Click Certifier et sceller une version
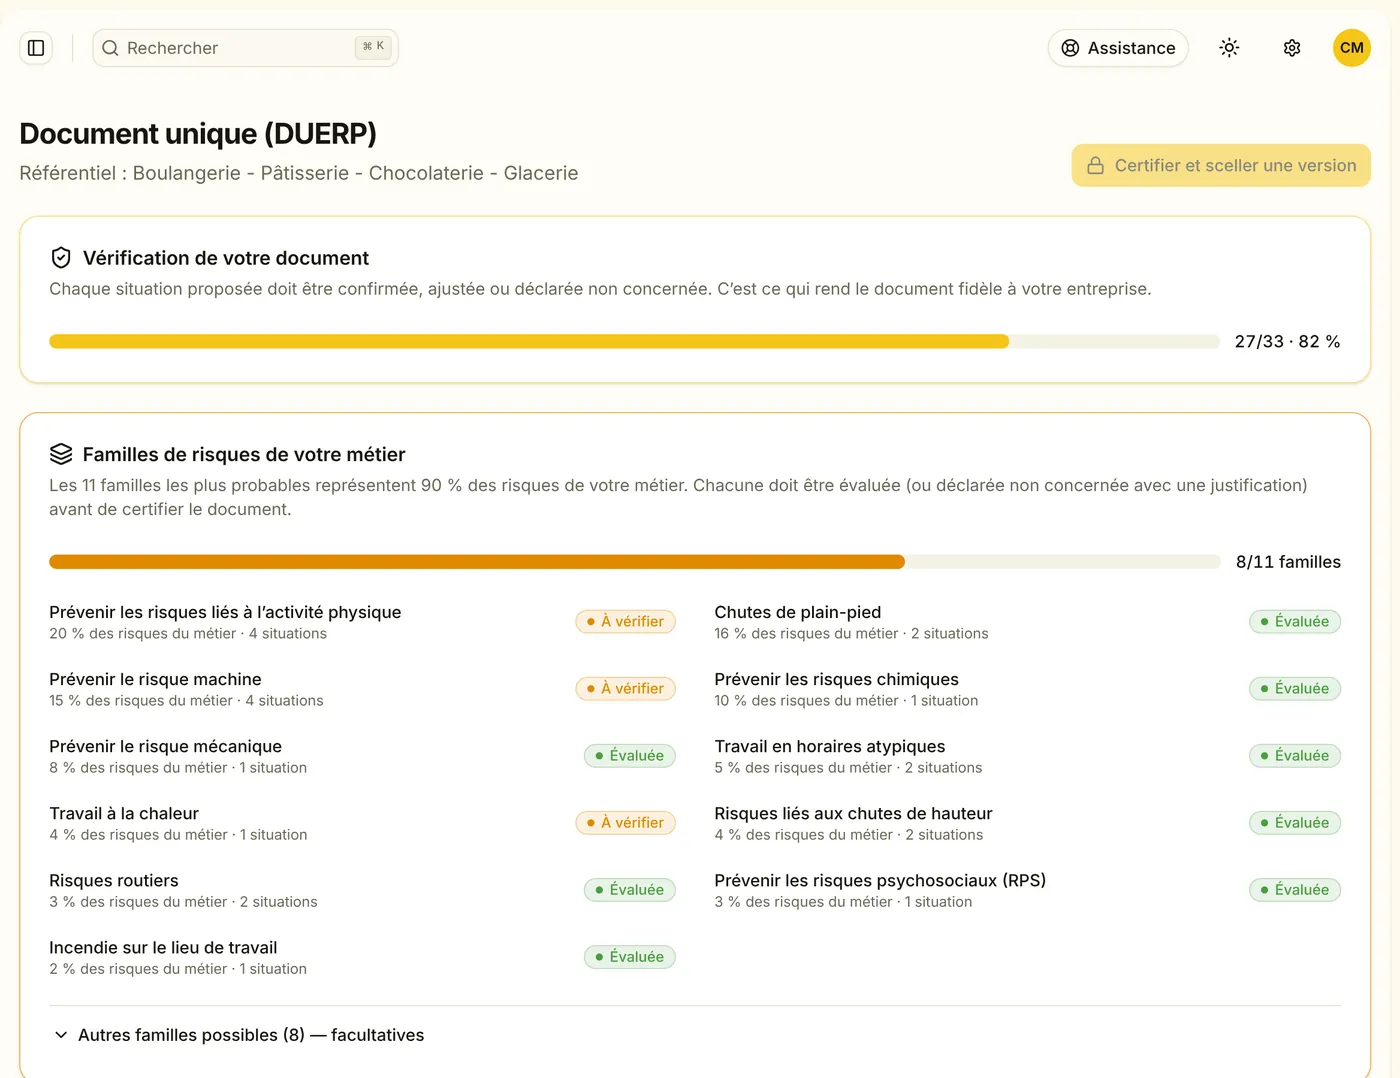 (x=1221, y=166)
